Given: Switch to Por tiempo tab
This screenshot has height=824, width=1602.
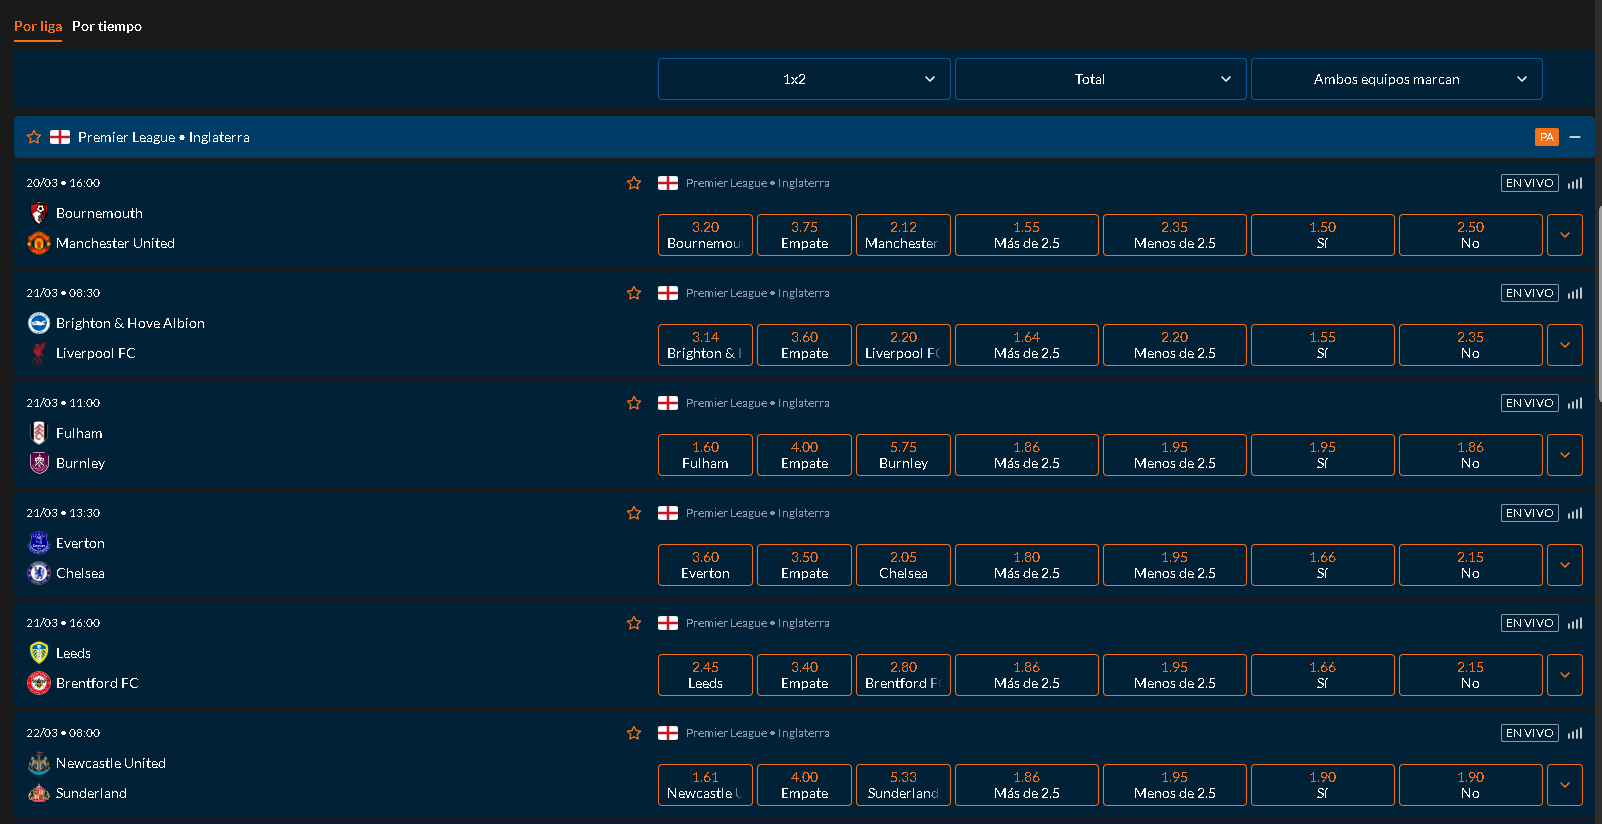Looking at the screenshot, I should point(107,26).
